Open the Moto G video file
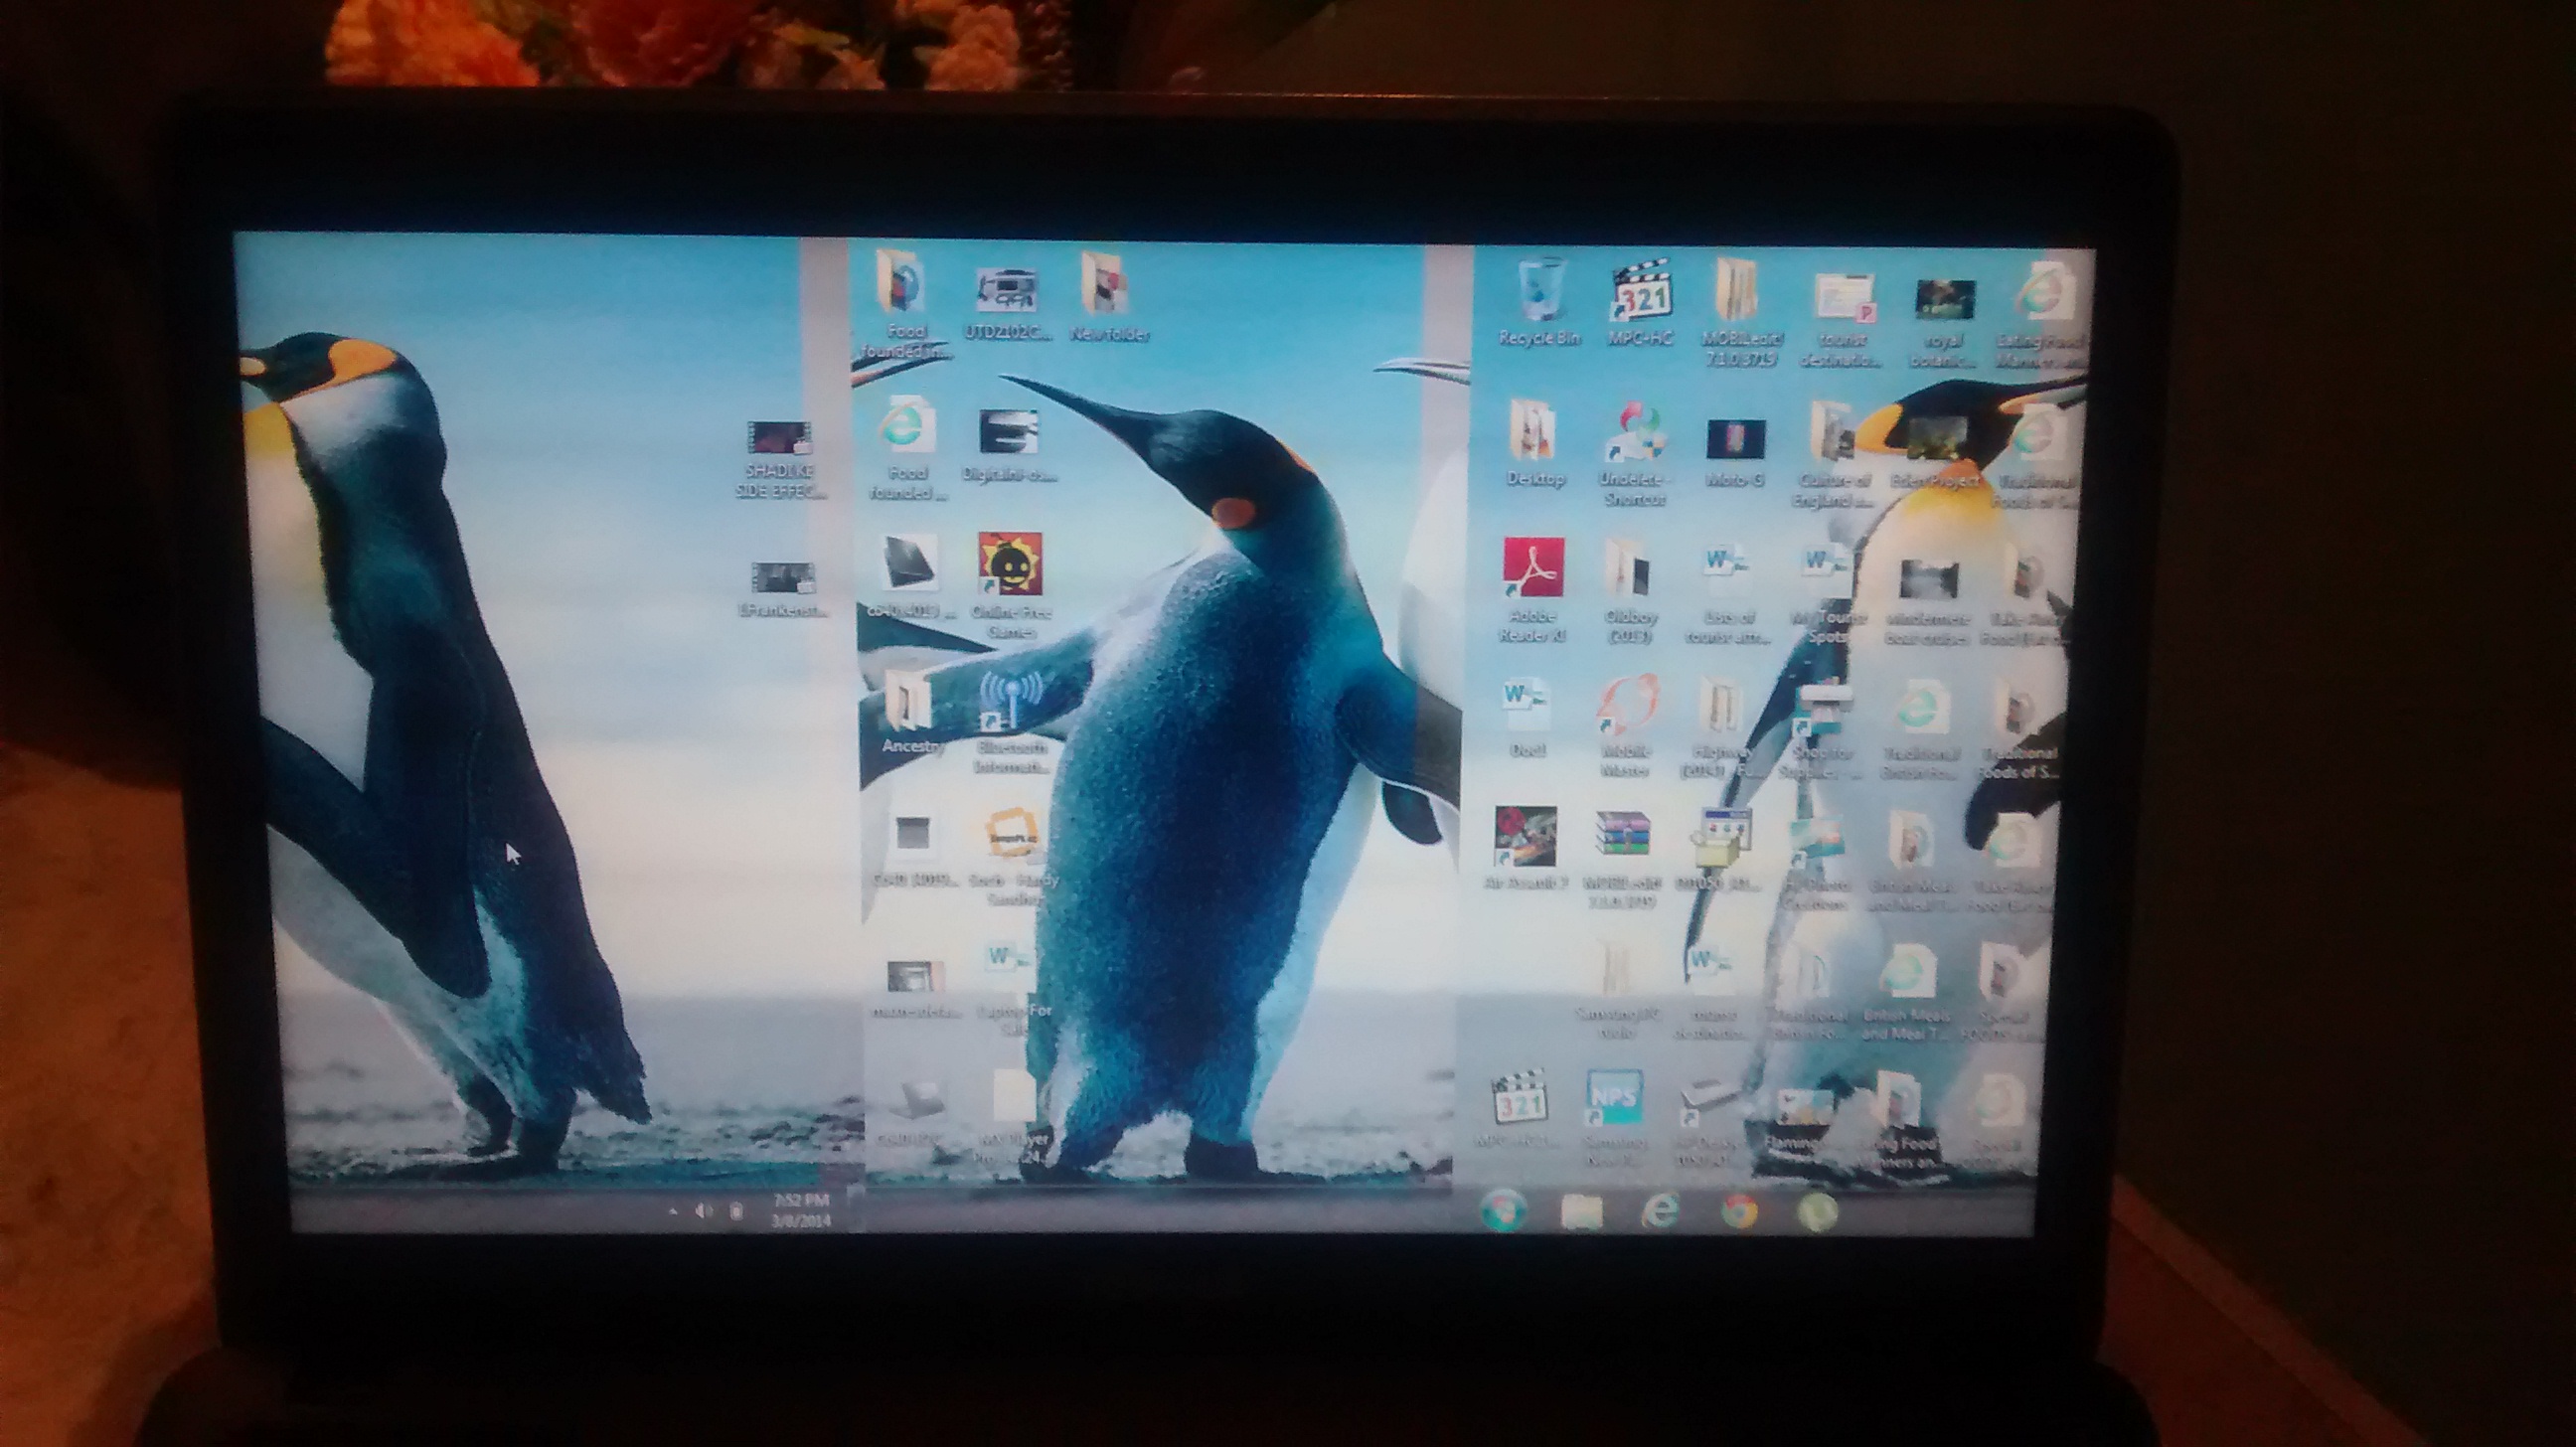This screenshot has height=1447, width=2576. coord(1735,441)
